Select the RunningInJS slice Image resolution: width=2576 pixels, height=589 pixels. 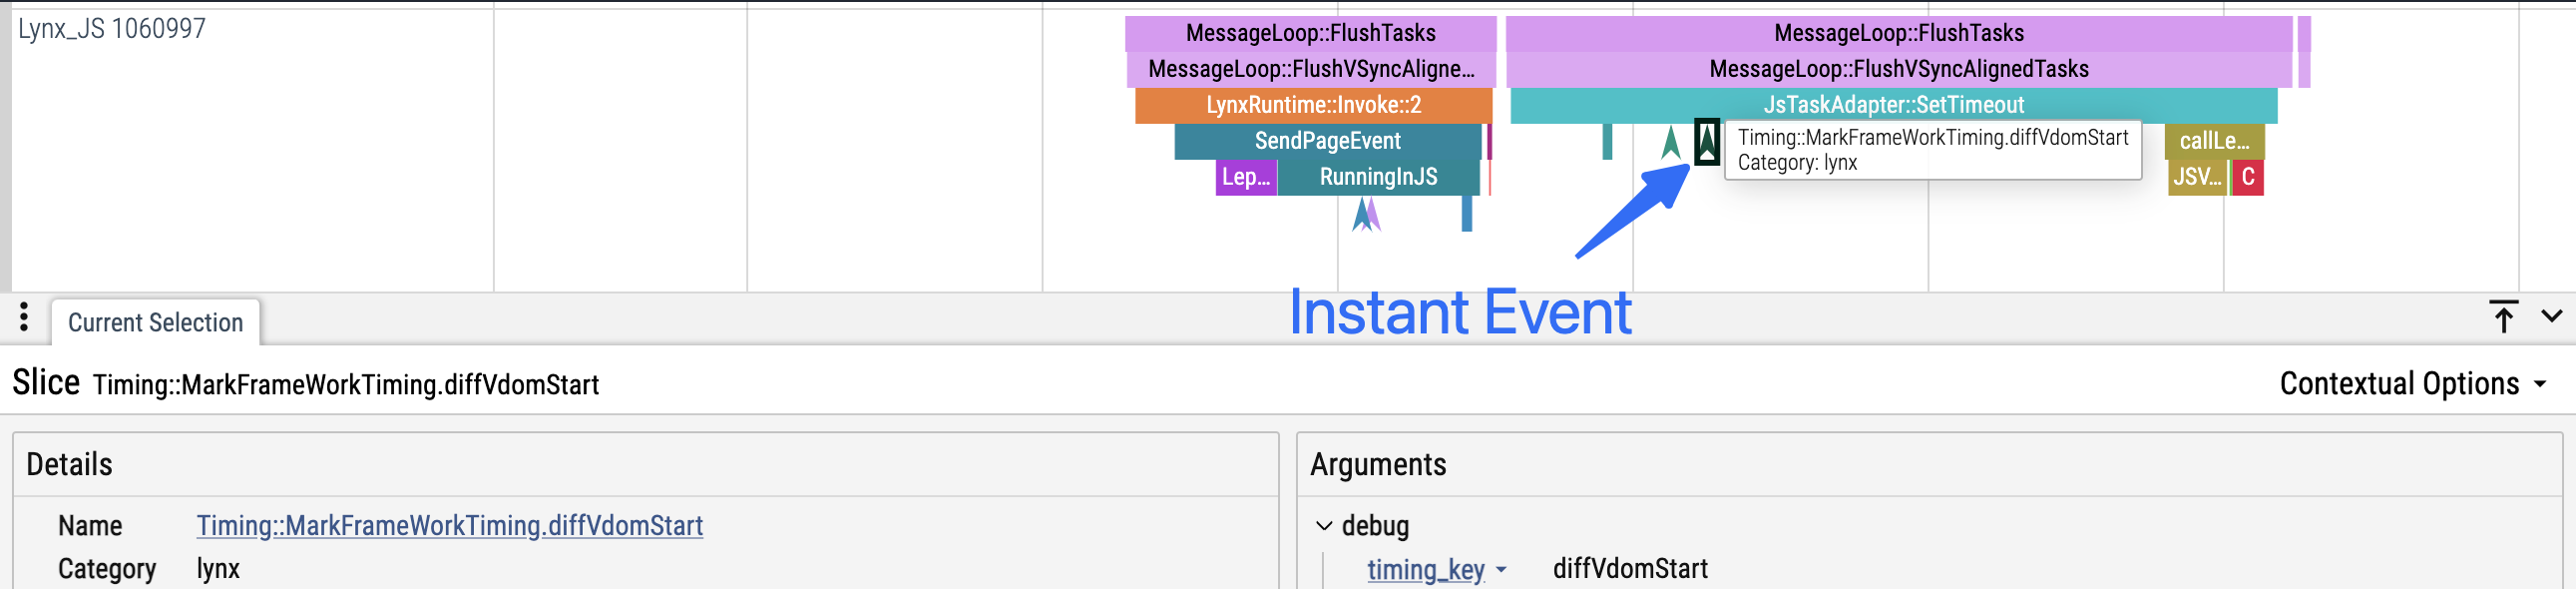coord(1378,177)
